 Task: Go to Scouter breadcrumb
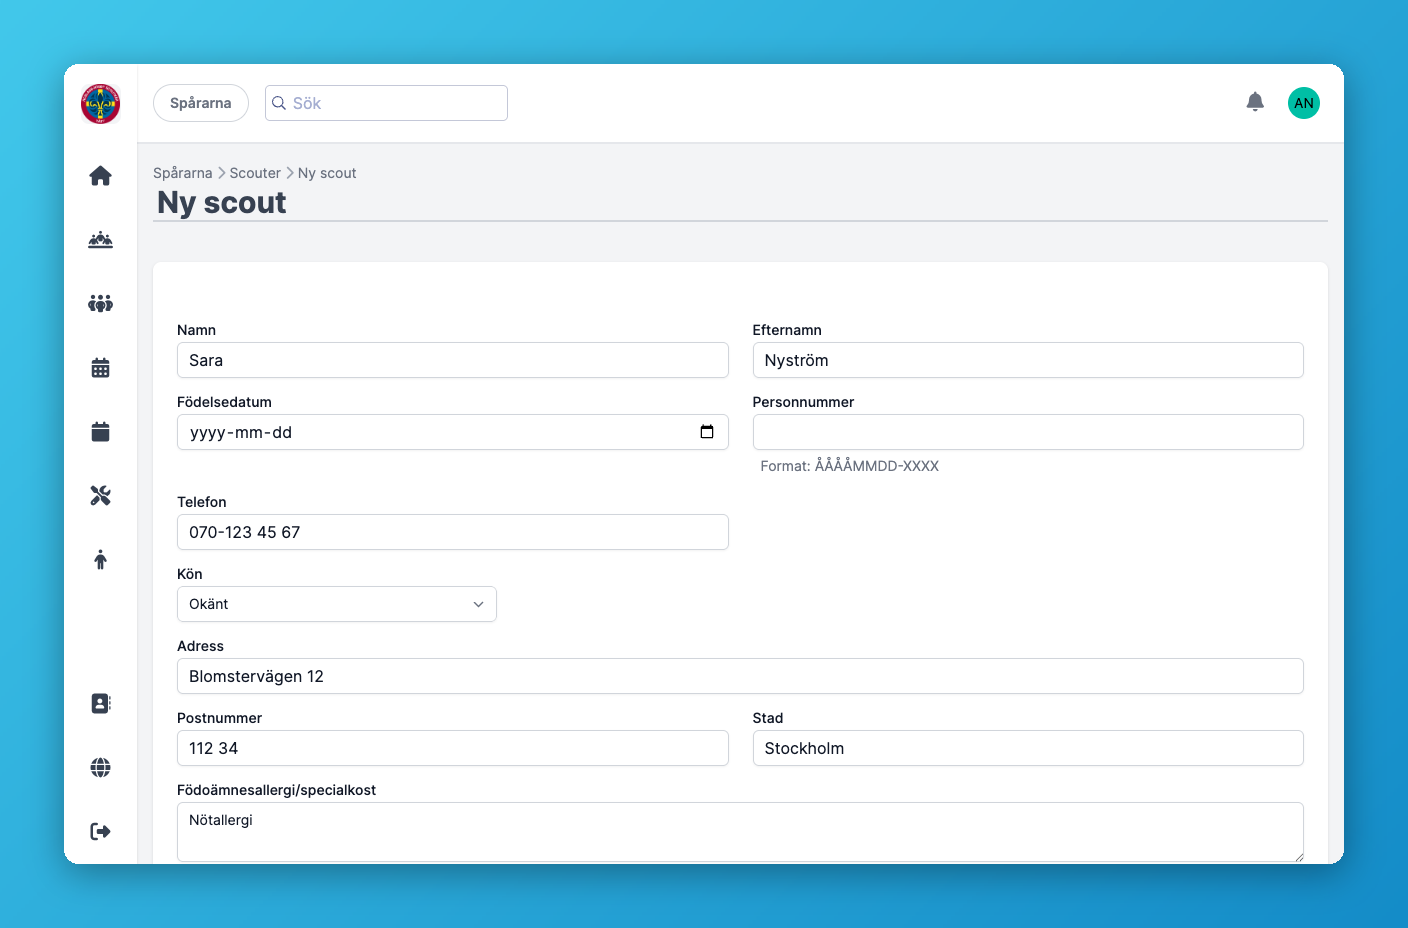(x=255, y=173)
